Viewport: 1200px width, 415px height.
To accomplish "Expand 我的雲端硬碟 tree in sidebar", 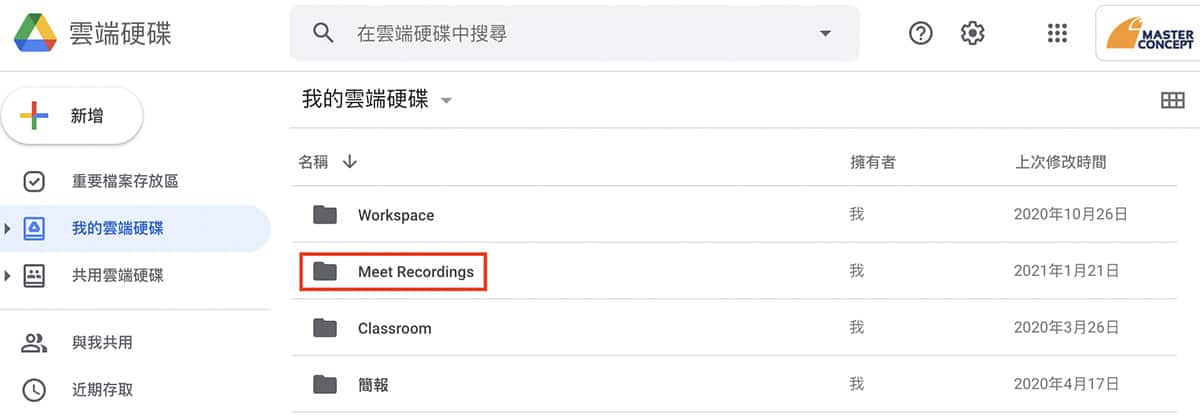I will [8, 229].
